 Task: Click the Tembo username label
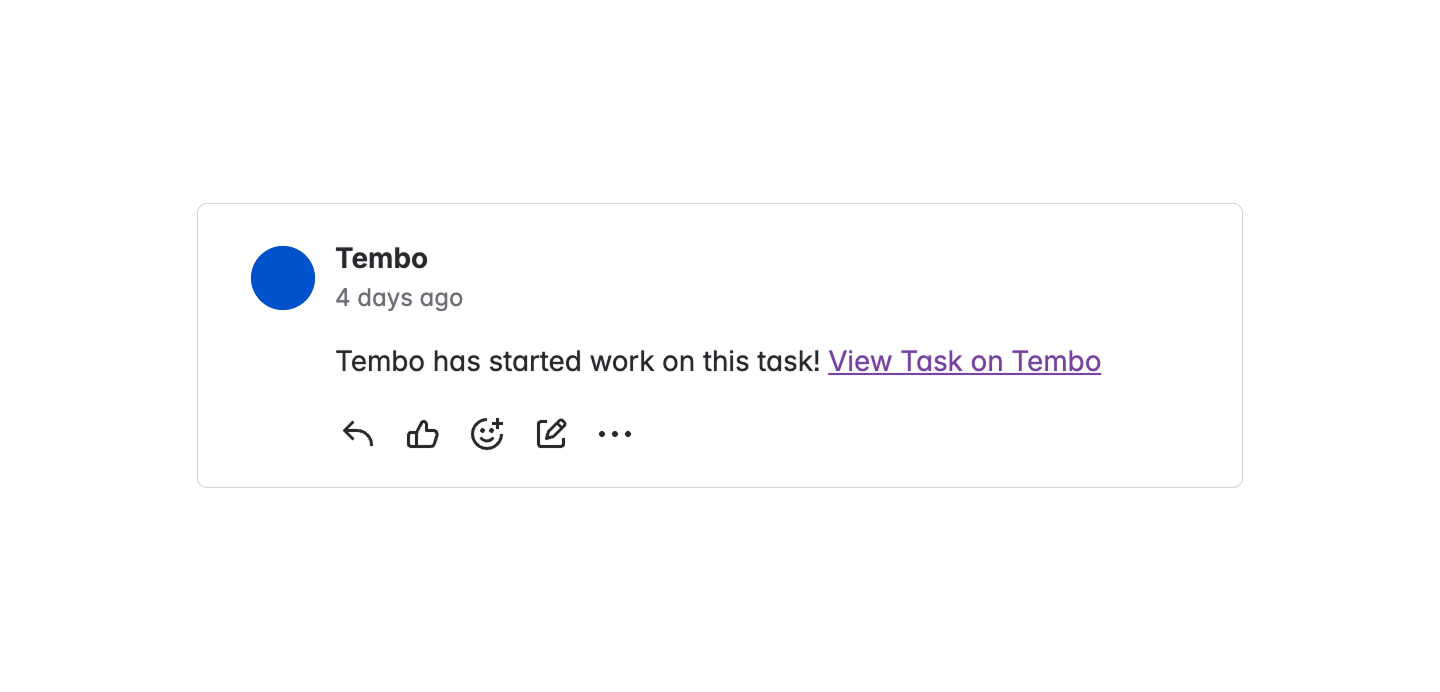pos(382,258)
